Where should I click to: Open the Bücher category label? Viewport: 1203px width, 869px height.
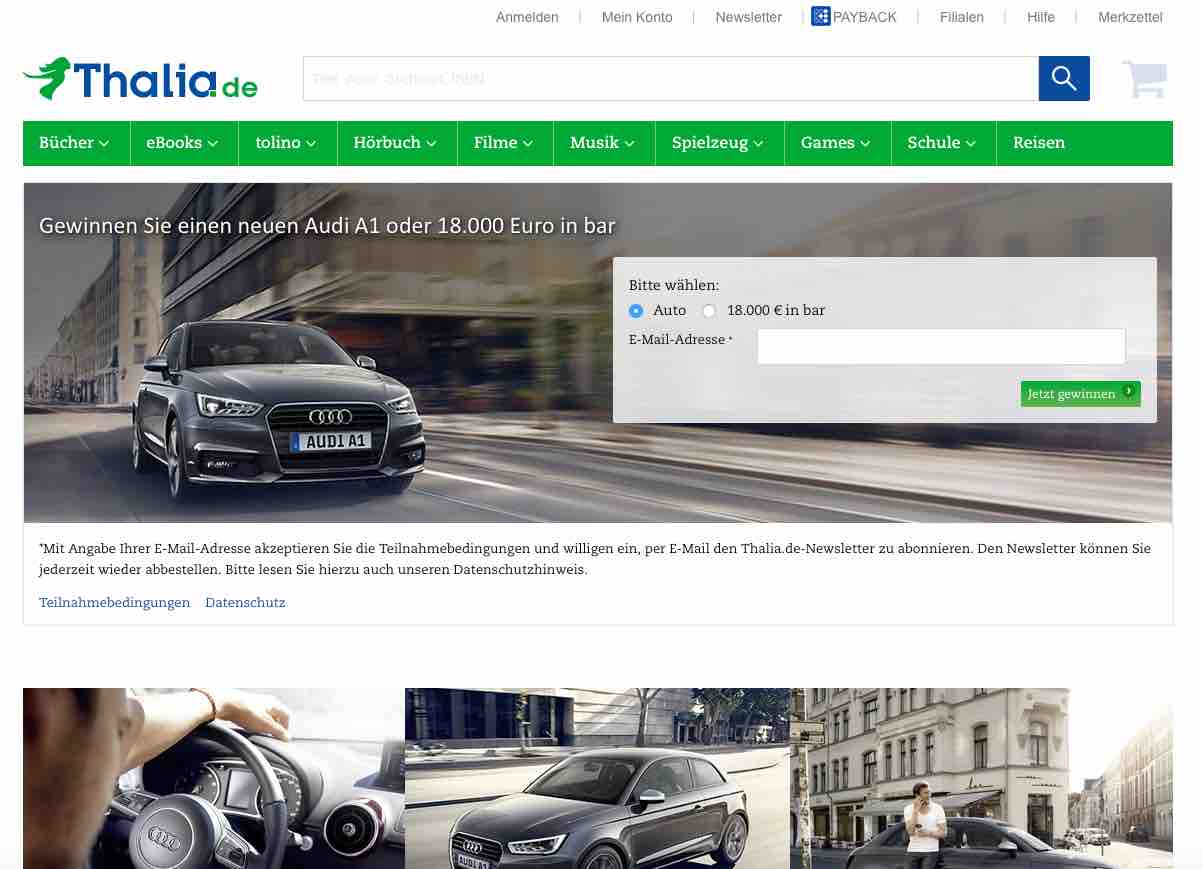coord(66,143)
